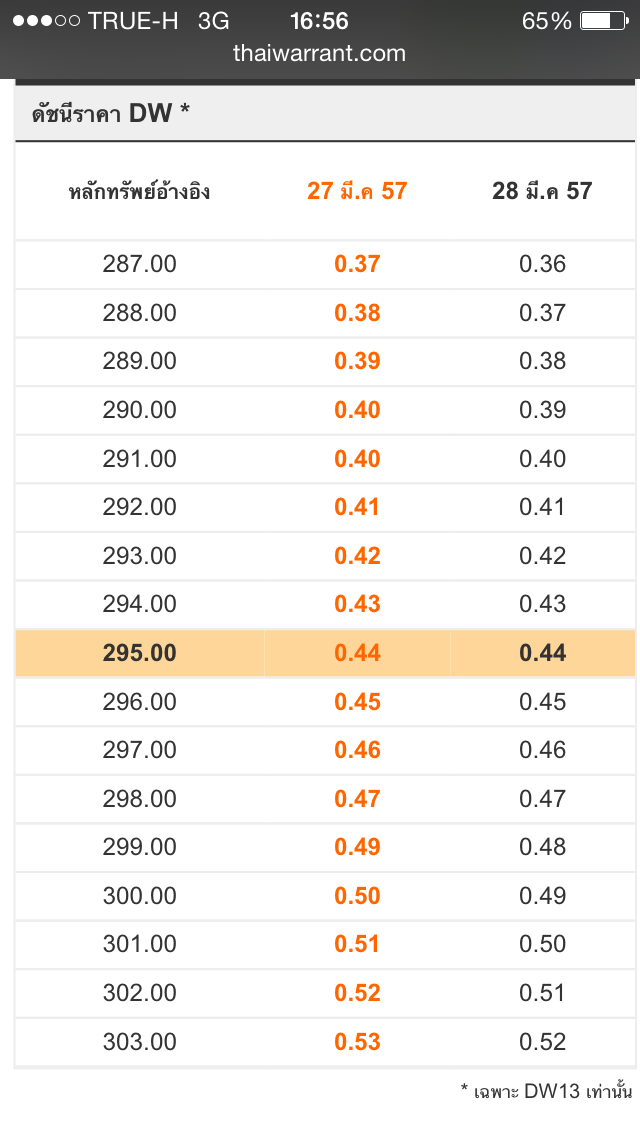The height and width of the screenshot is (1136, 640).
Task: Tap 0.52 value in the last row
Action: (542, 1042)
